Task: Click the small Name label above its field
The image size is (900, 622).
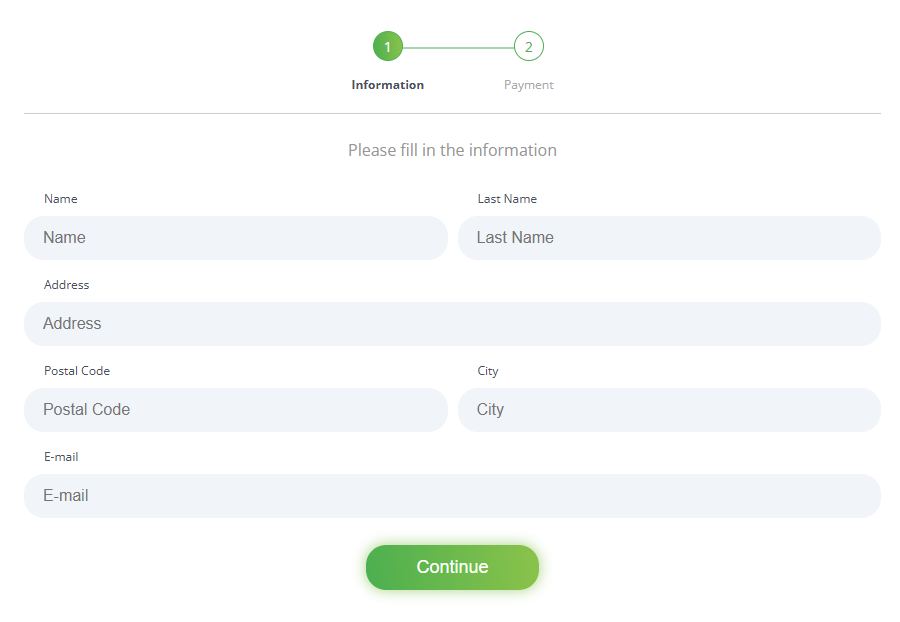Action: tap(61, 199)
